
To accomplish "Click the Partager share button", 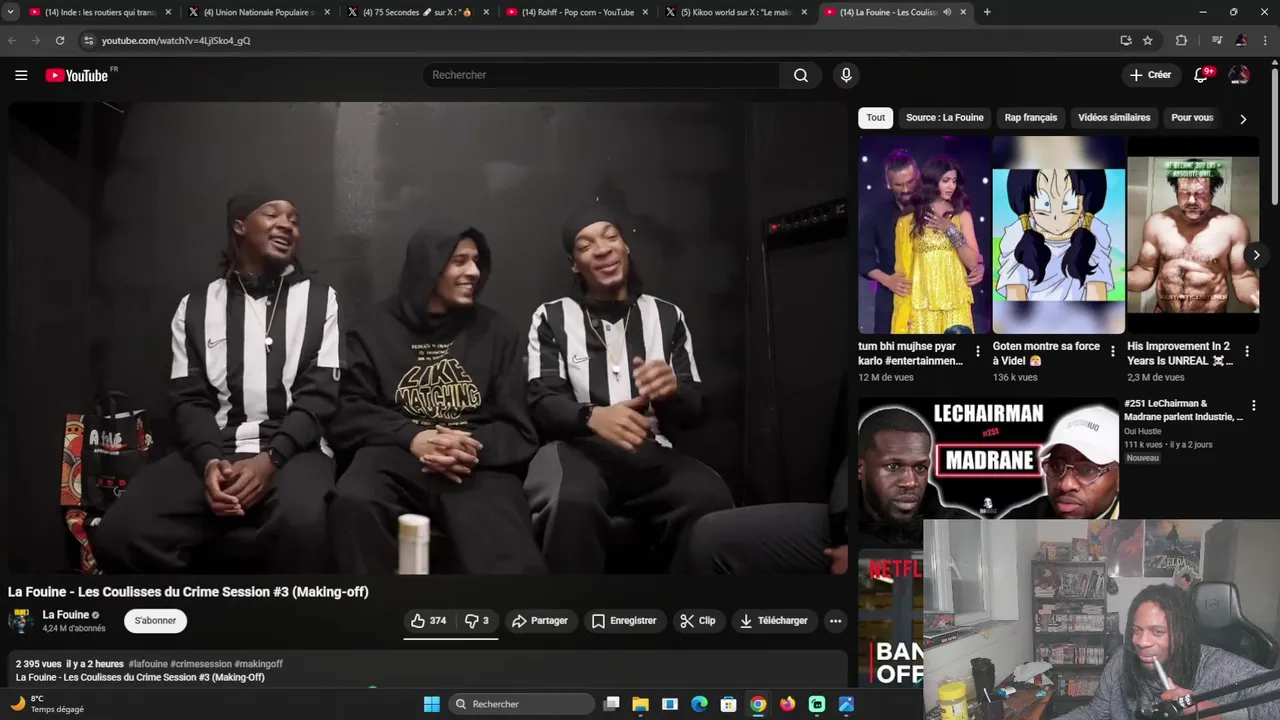I will [x=540, y=621].
